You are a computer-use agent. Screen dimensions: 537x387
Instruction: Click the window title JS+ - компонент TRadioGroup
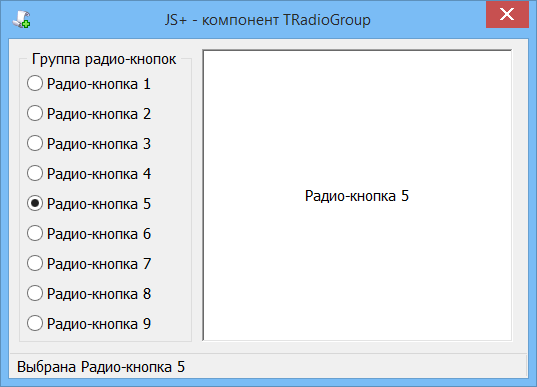tap(267, 20)
